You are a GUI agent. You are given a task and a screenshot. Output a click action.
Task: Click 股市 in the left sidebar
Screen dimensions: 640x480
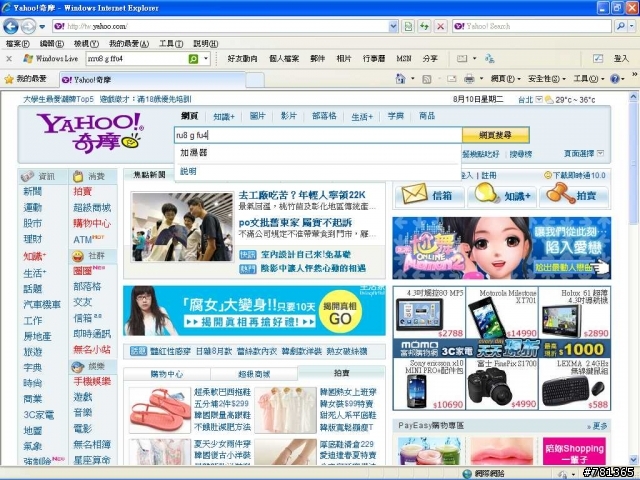click(33, 223)
